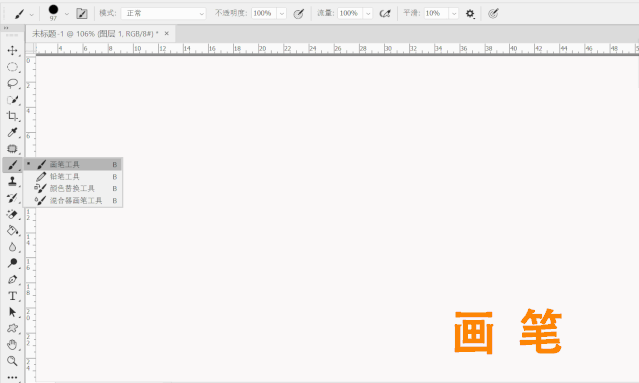Click the flow 100% value field
This screenshot has width=639, height=383.
(x=350, y=13)
